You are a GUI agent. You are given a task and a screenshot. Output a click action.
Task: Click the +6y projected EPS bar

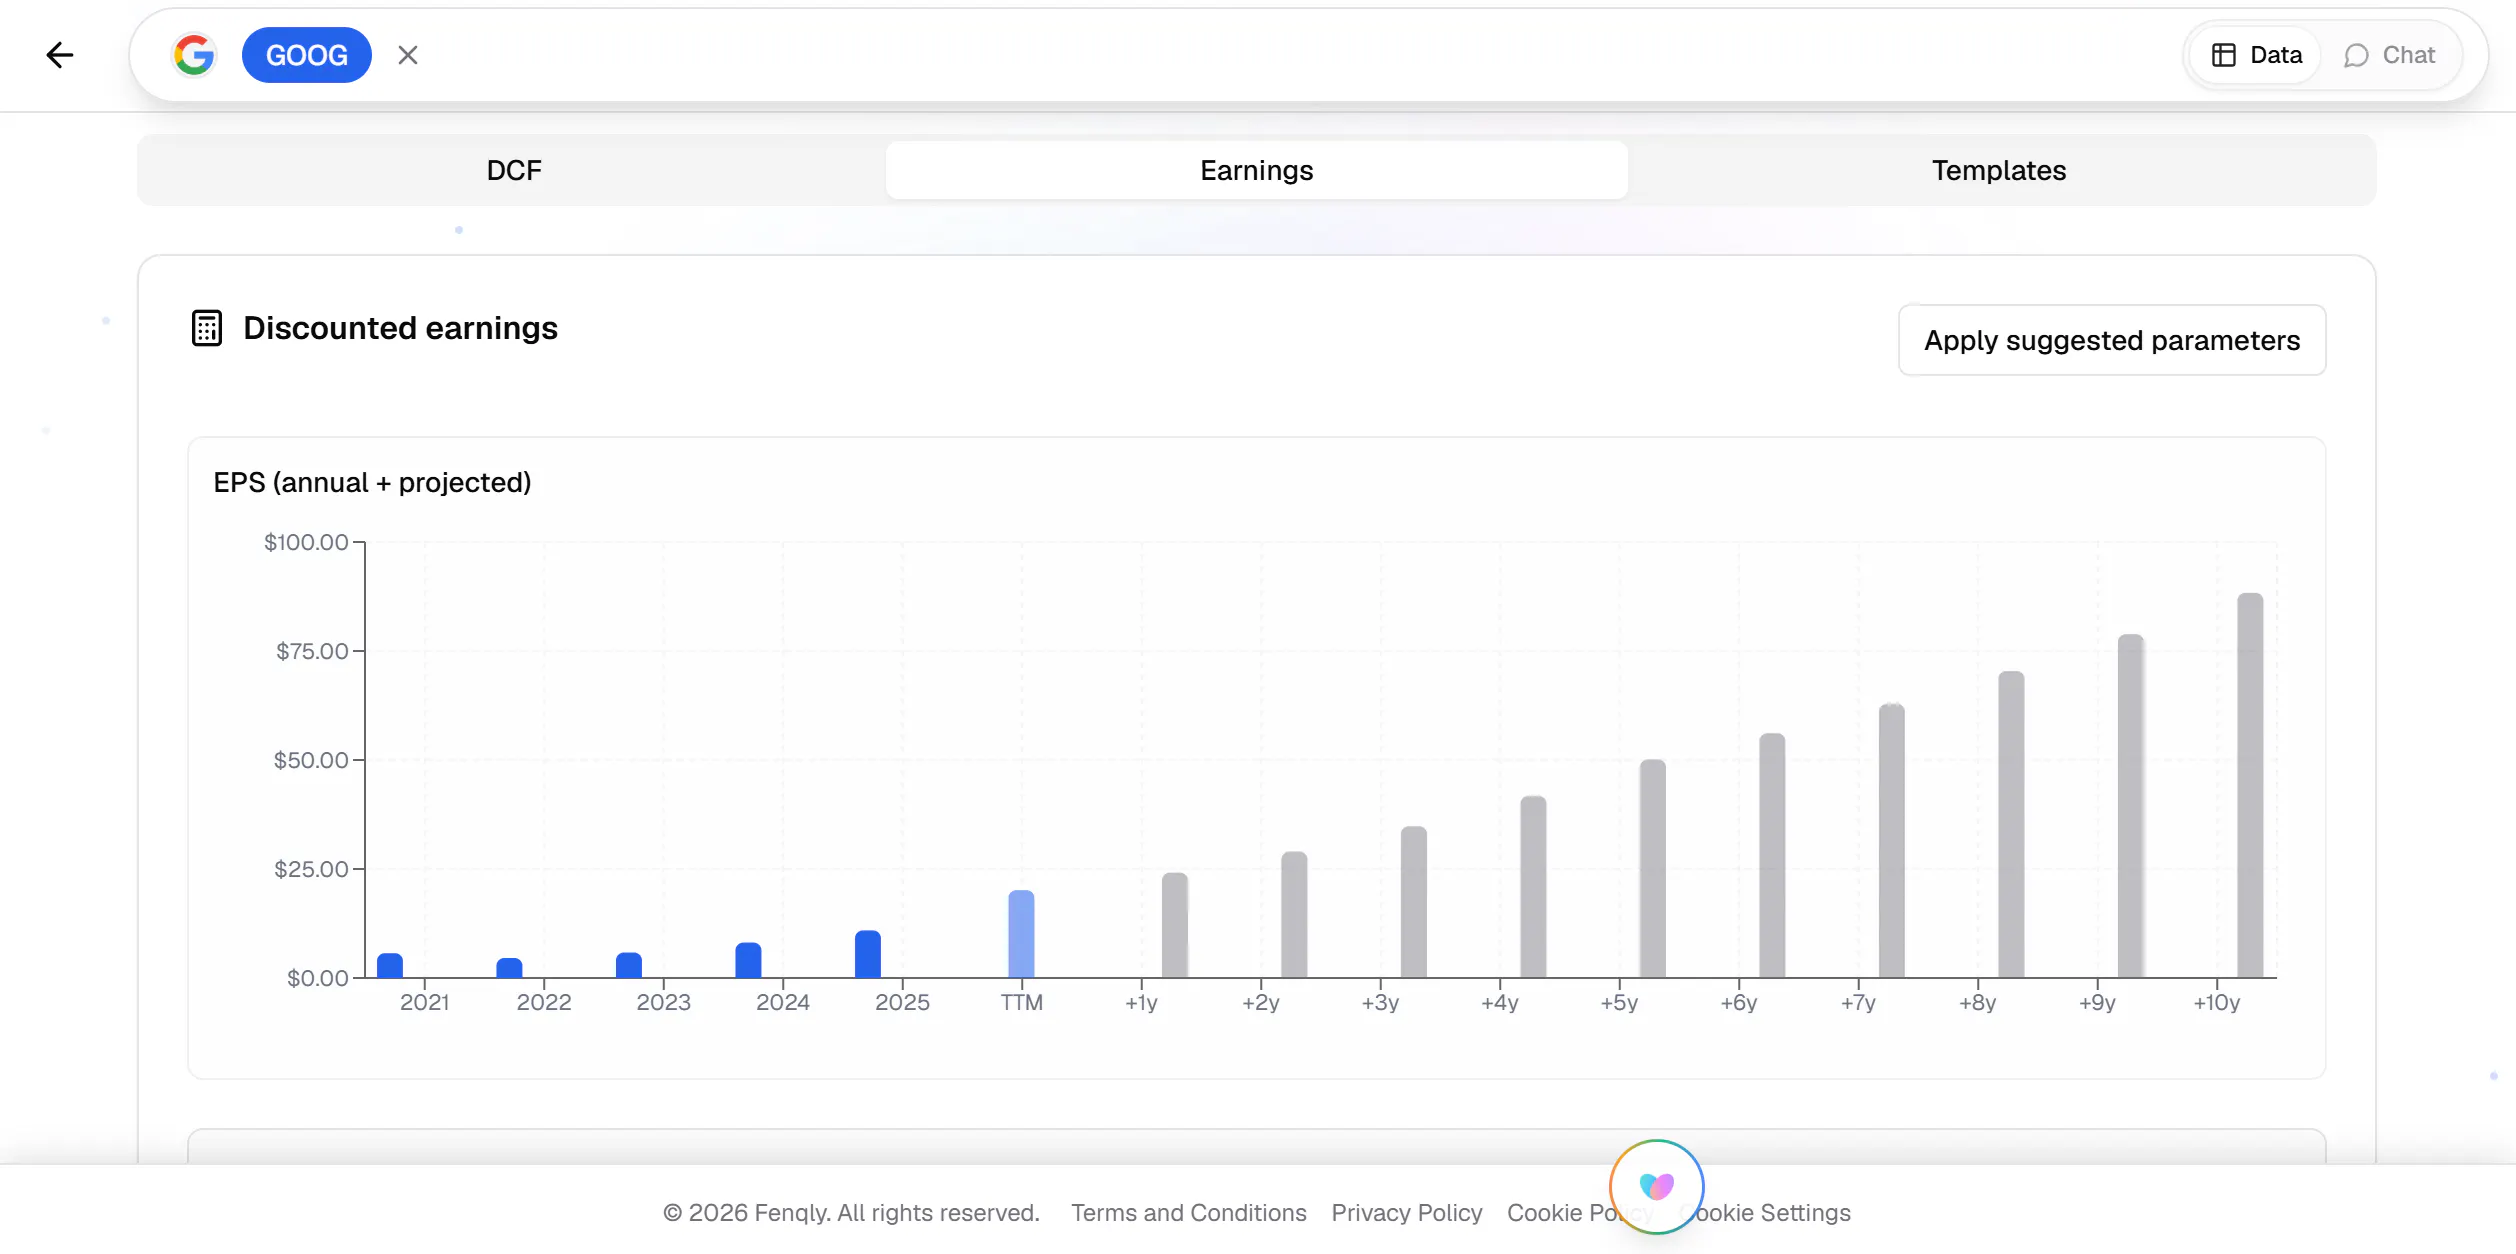[1772, 856]
